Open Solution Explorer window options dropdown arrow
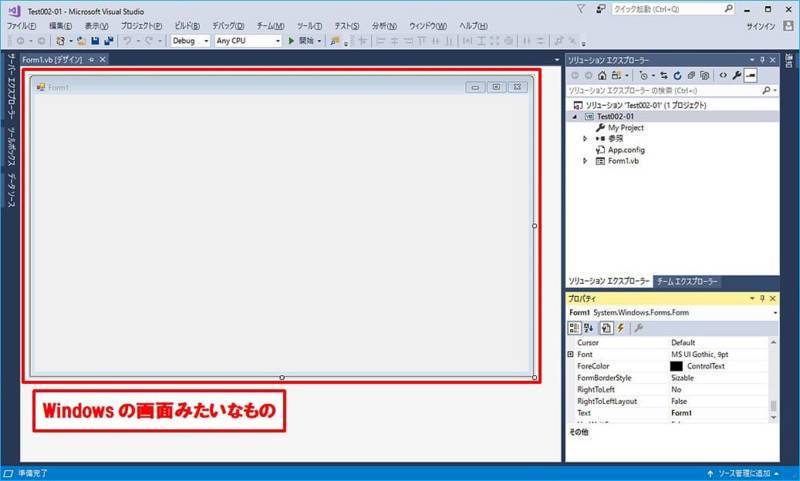Screen dimensions: 800x481 (752, 60)
